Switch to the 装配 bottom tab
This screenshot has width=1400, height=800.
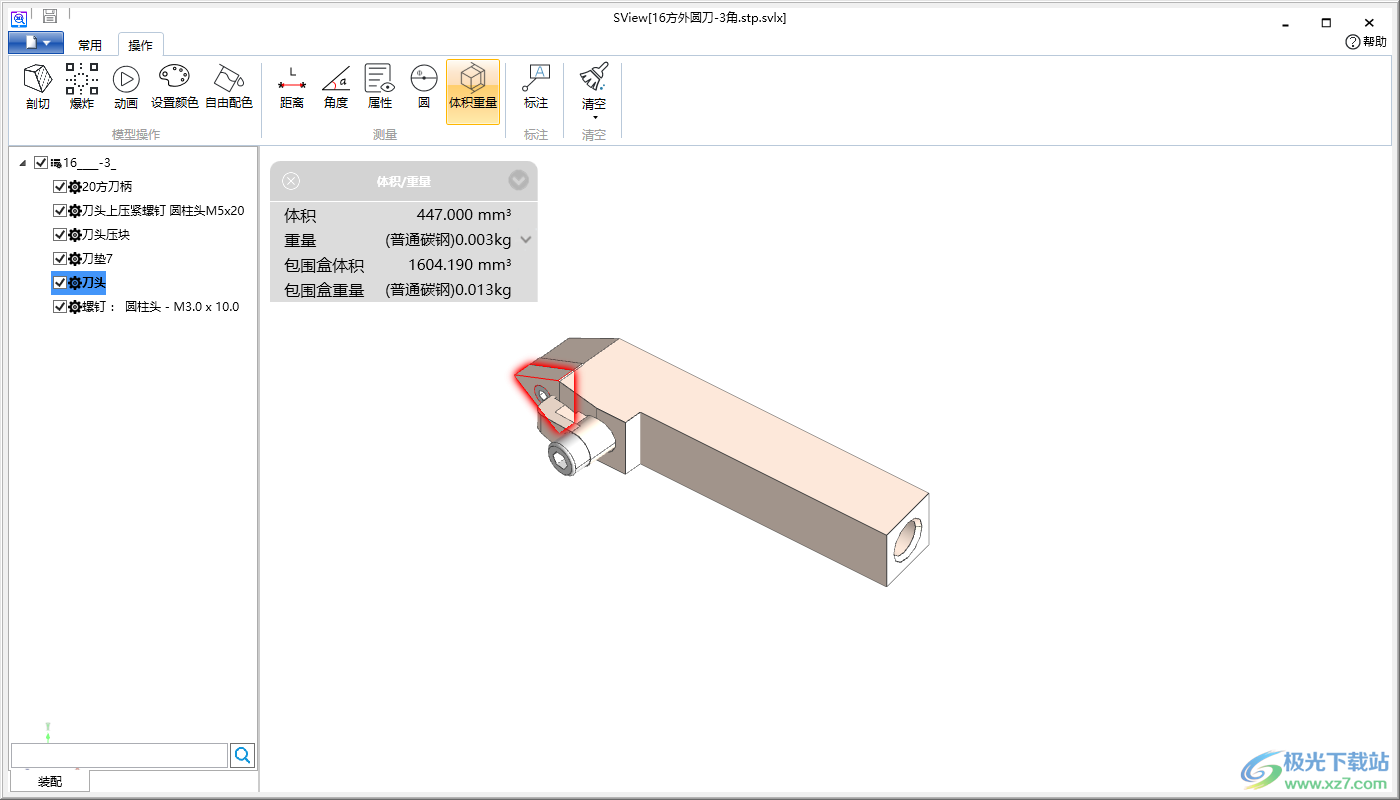point(50,781)
